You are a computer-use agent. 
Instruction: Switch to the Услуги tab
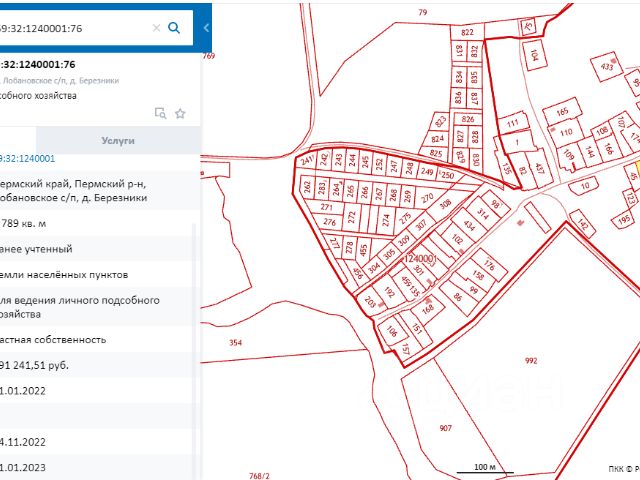click(x=118, y=141)
